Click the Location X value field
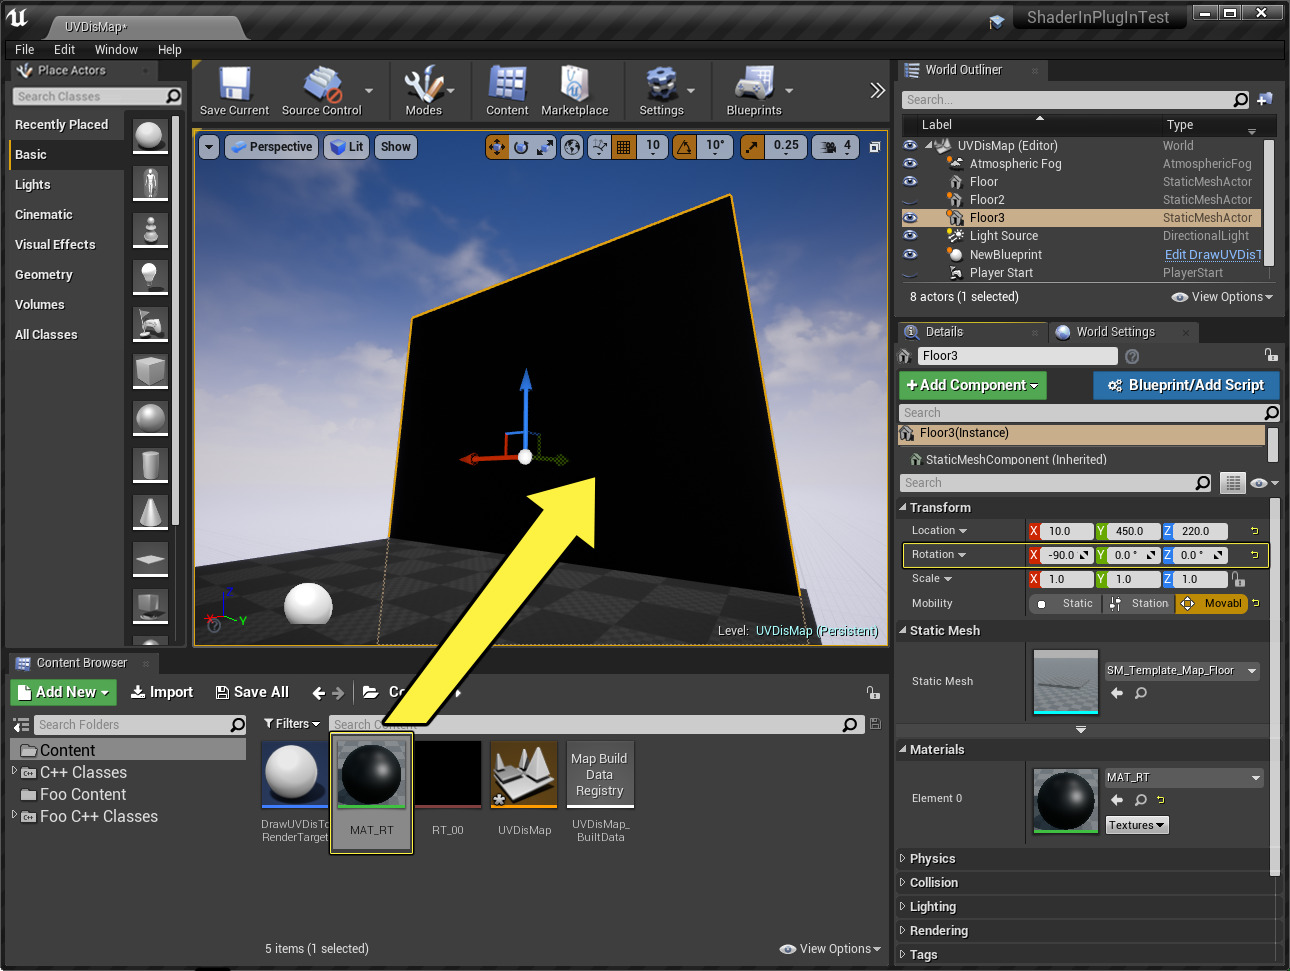The width and height of the screenshot is (1290, 971). (x=1066, y=531)
